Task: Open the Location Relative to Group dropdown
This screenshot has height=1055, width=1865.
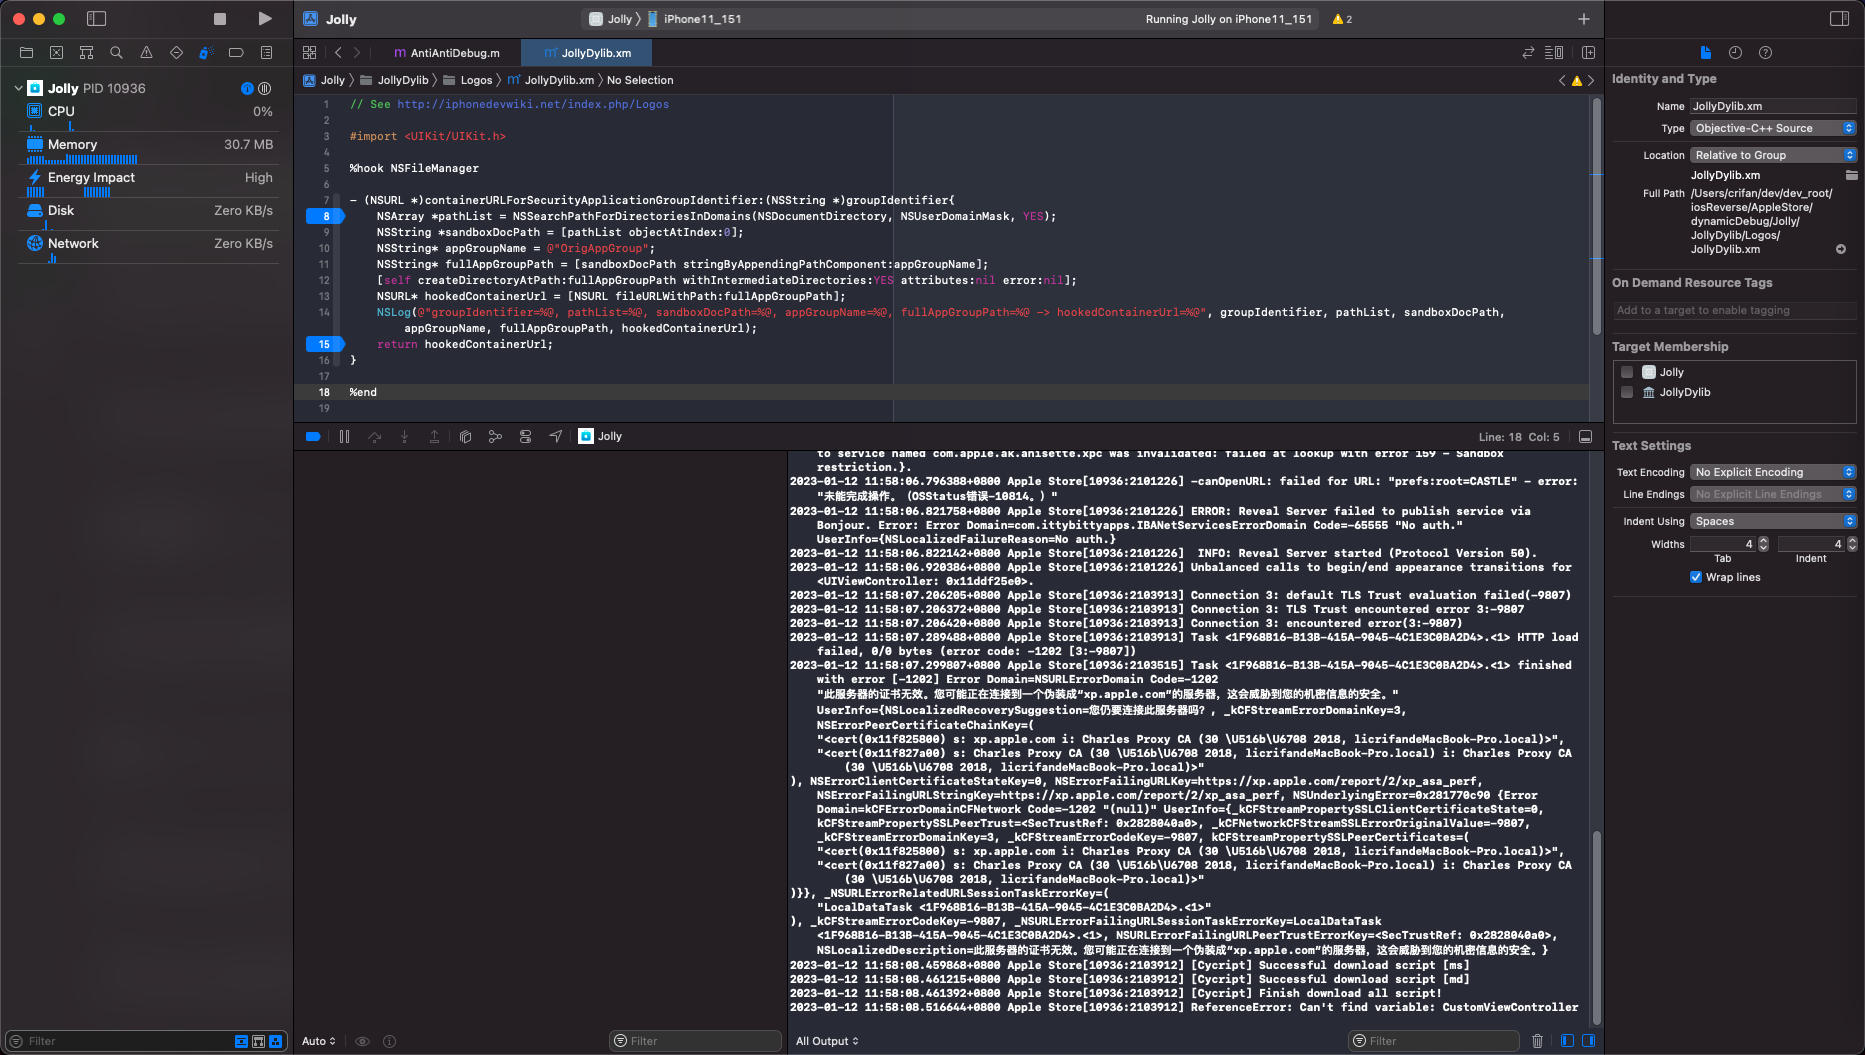Action: (1773, 155)
